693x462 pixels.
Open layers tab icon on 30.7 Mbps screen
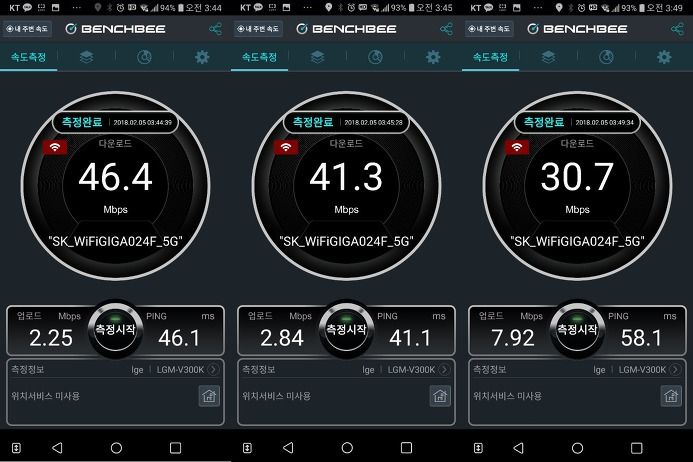(x=548, y=57)
